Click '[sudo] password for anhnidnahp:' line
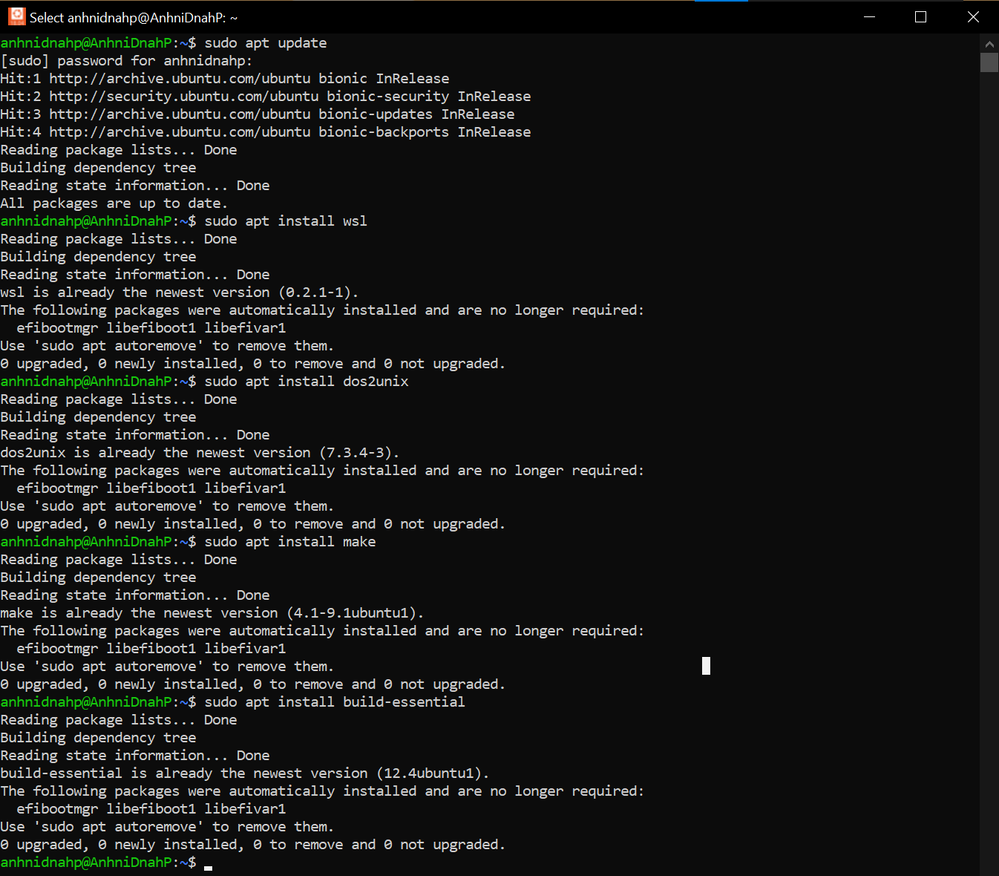The height and width of the screenshot is (876, 999). pos(126,61)
